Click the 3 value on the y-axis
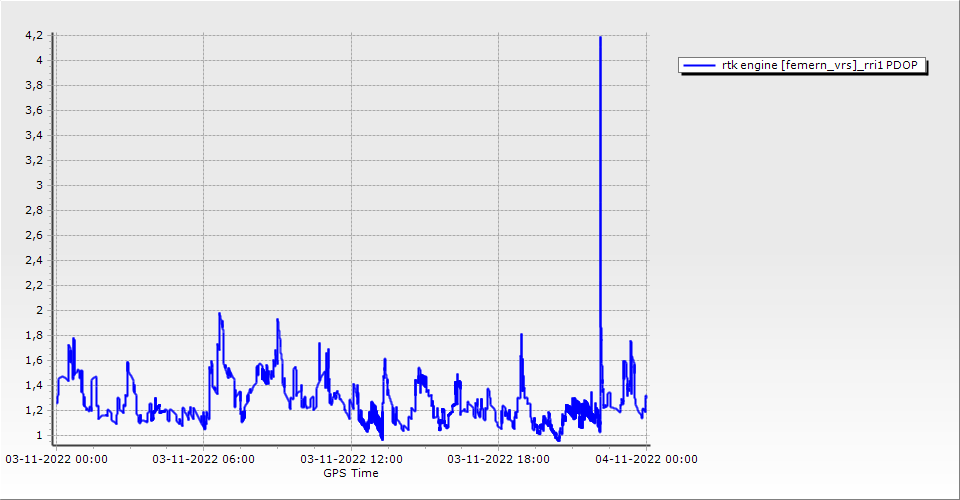960x500 pixels. click(x=39, y=185)
